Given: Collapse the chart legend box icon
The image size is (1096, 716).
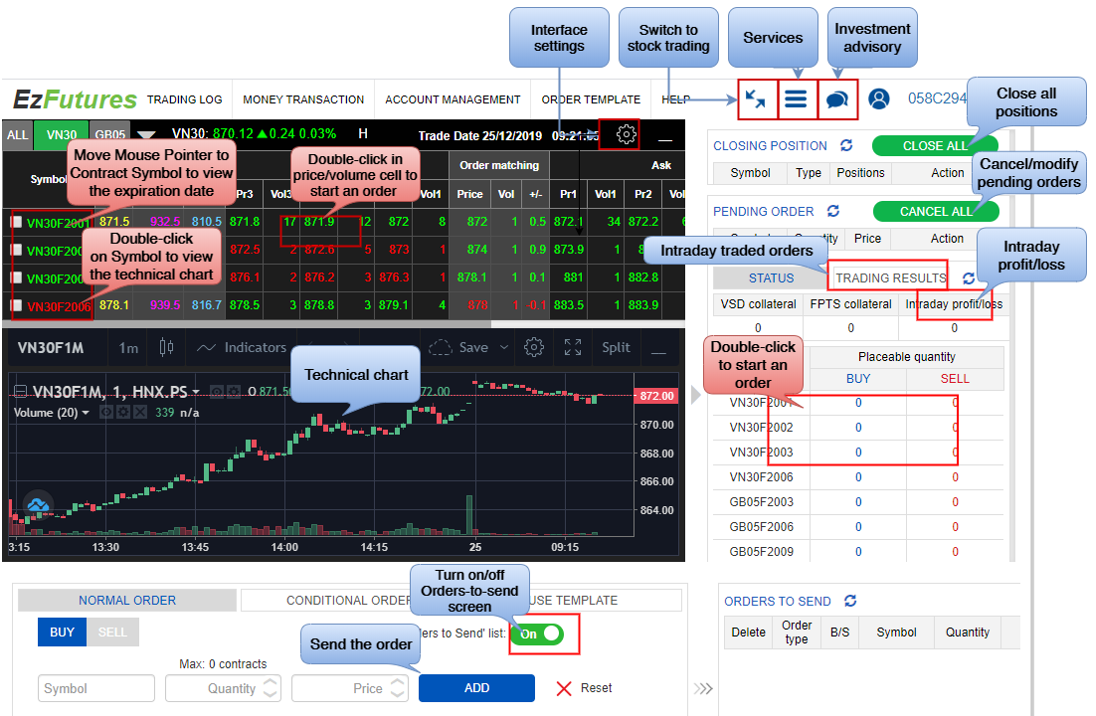Looking at the screenshot, I should (x=20, y=392).
